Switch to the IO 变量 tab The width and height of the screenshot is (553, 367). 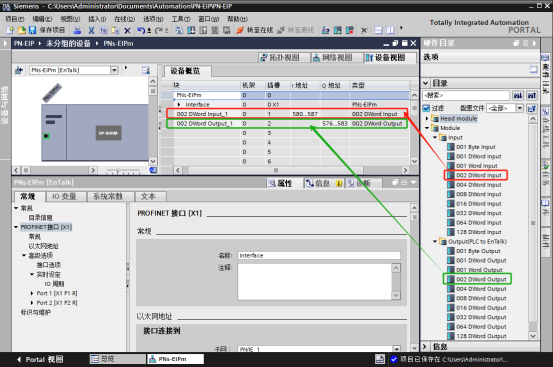(65, 196)
